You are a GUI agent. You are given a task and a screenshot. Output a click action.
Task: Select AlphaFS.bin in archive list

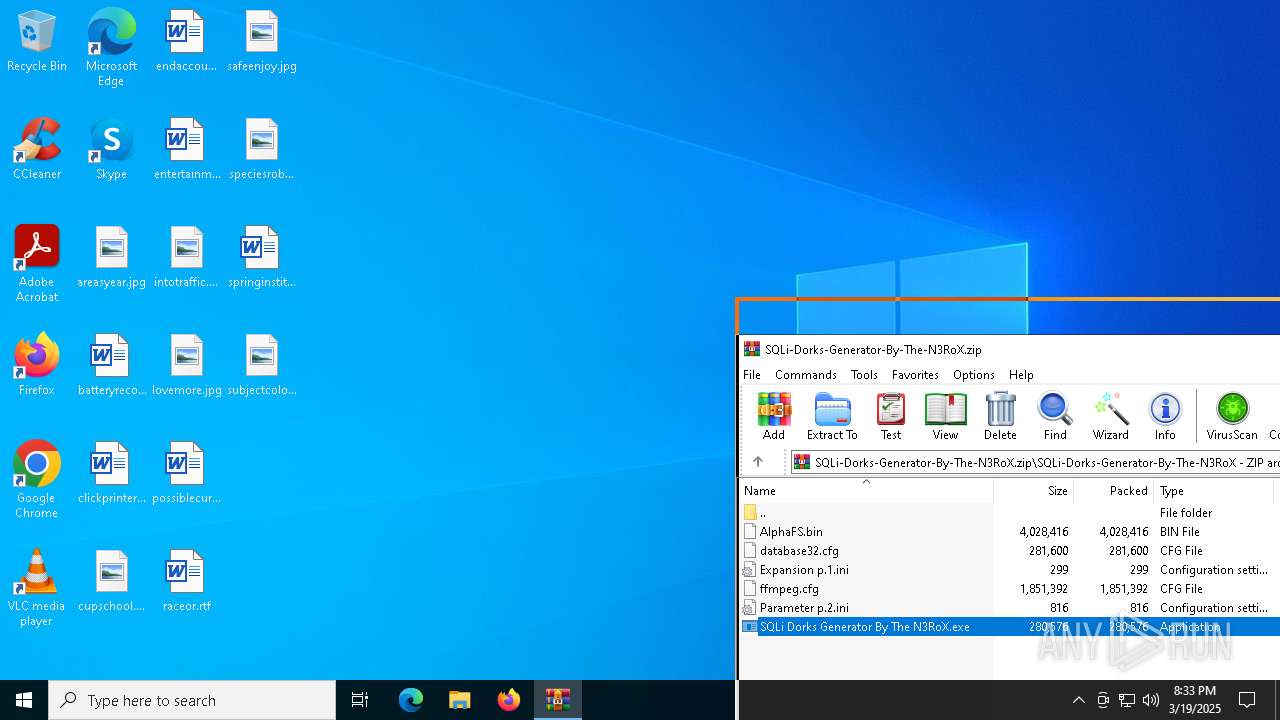tap(1010, 532)
